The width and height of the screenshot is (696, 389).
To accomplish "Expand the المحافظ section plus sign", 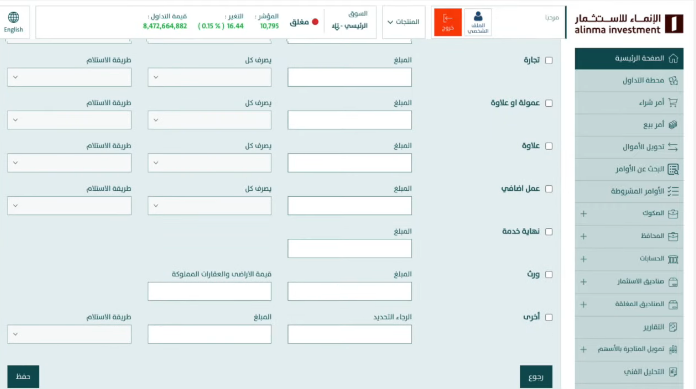I will tap(584, 236).
